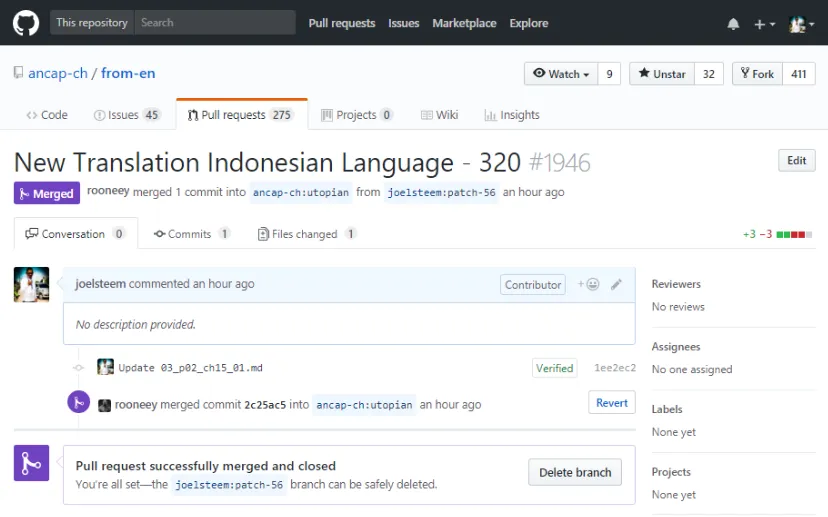Click commit avatar beside Update 03_p02_ch15_01.md
Image resolution: width=828 pixels, height=517 pixels.
(106, 367)
